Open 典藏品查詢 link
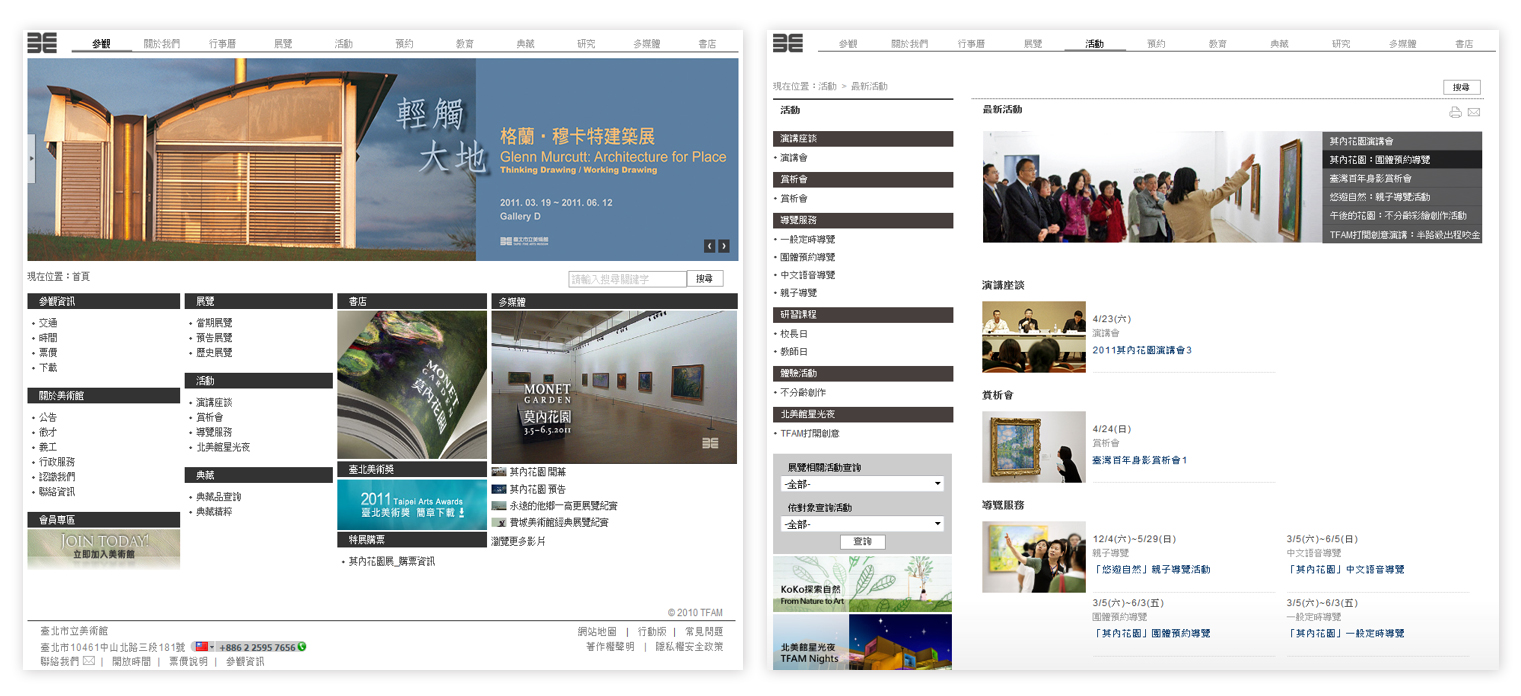Screen dimensions: 1521x696 point(218,497)
